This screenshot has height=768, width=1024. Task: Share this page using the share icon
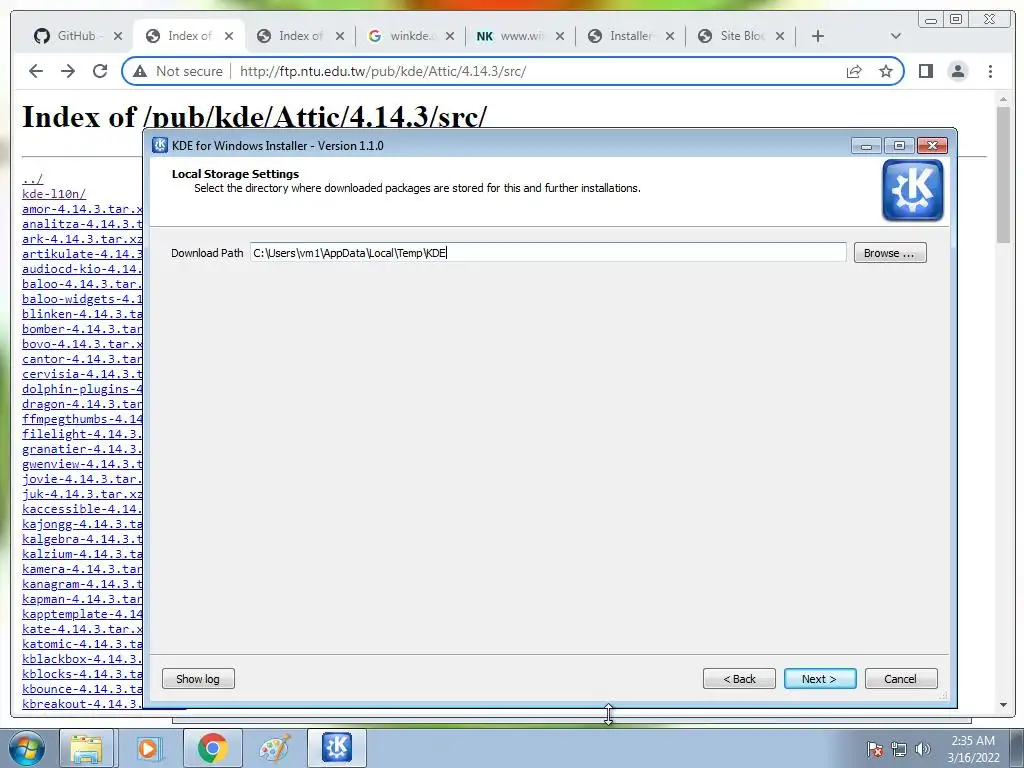pos(854,71)
